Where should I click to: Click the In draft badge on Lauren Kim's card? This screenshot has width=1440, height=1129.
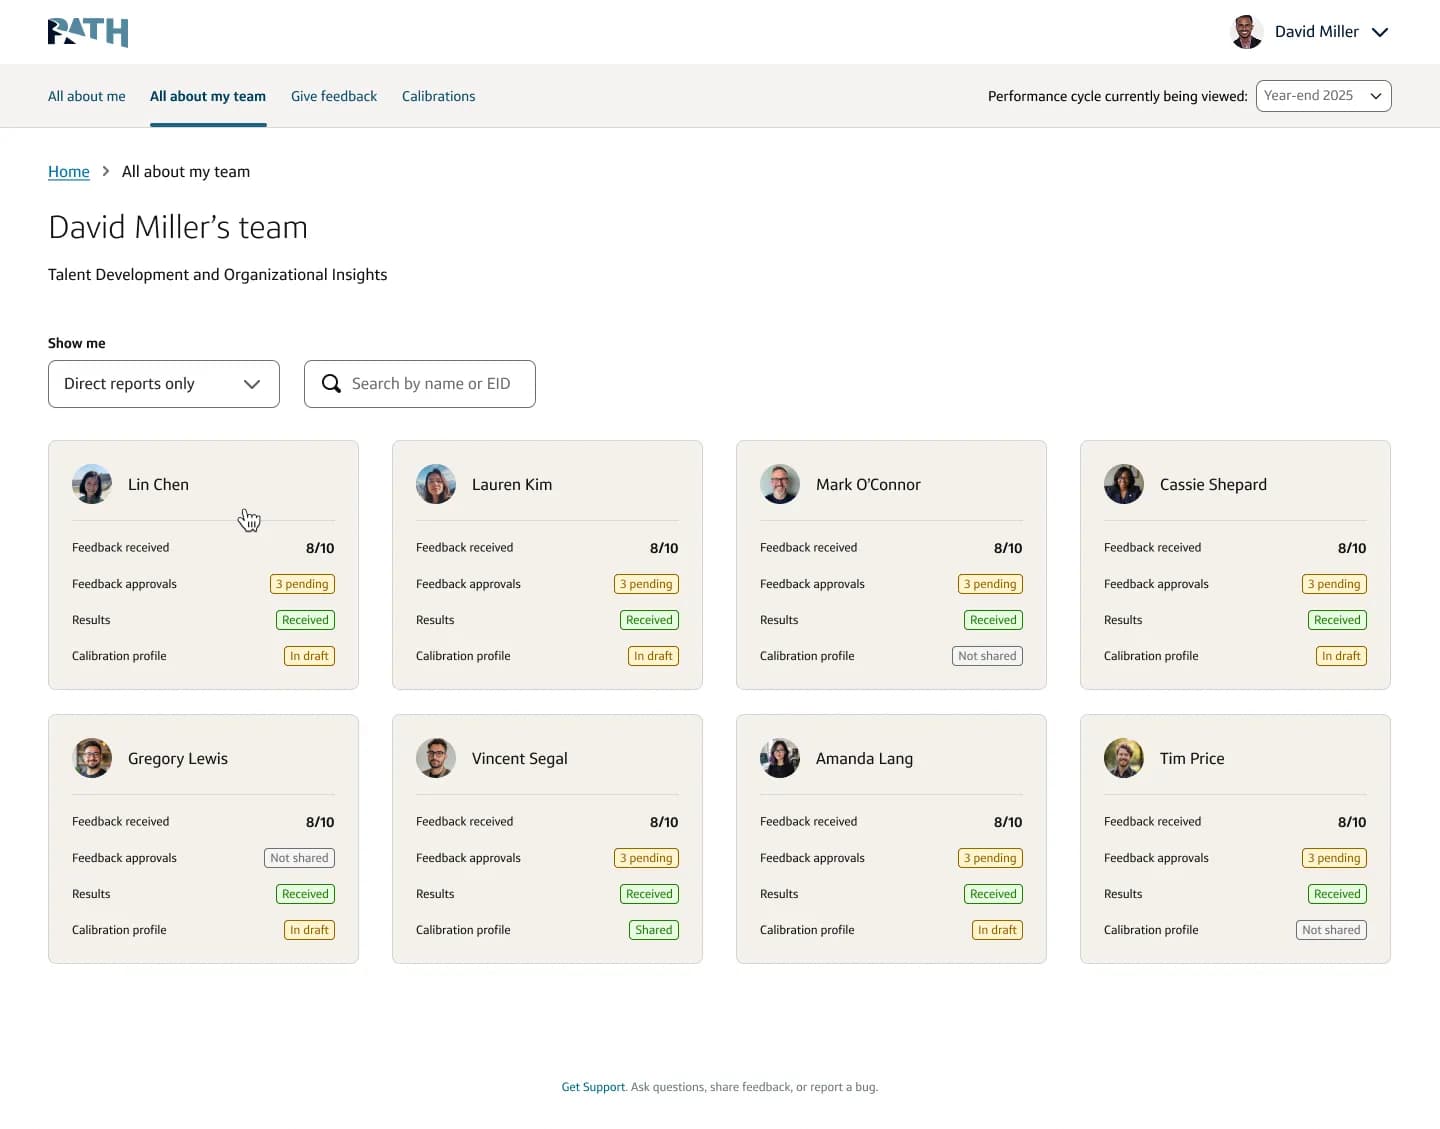653,656
